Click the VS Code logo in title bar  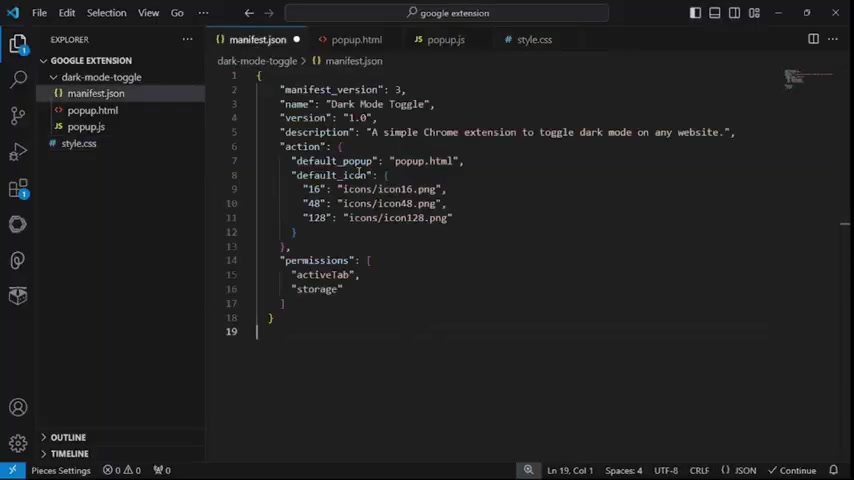point(13,13)
